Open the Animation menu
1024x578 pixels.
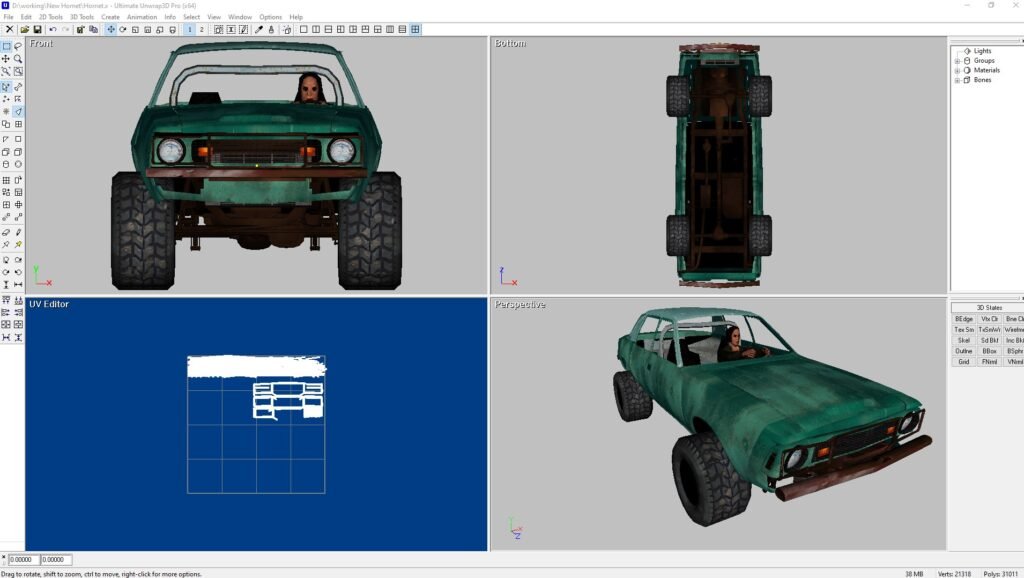pyautogui.click(x=142, y=17)
